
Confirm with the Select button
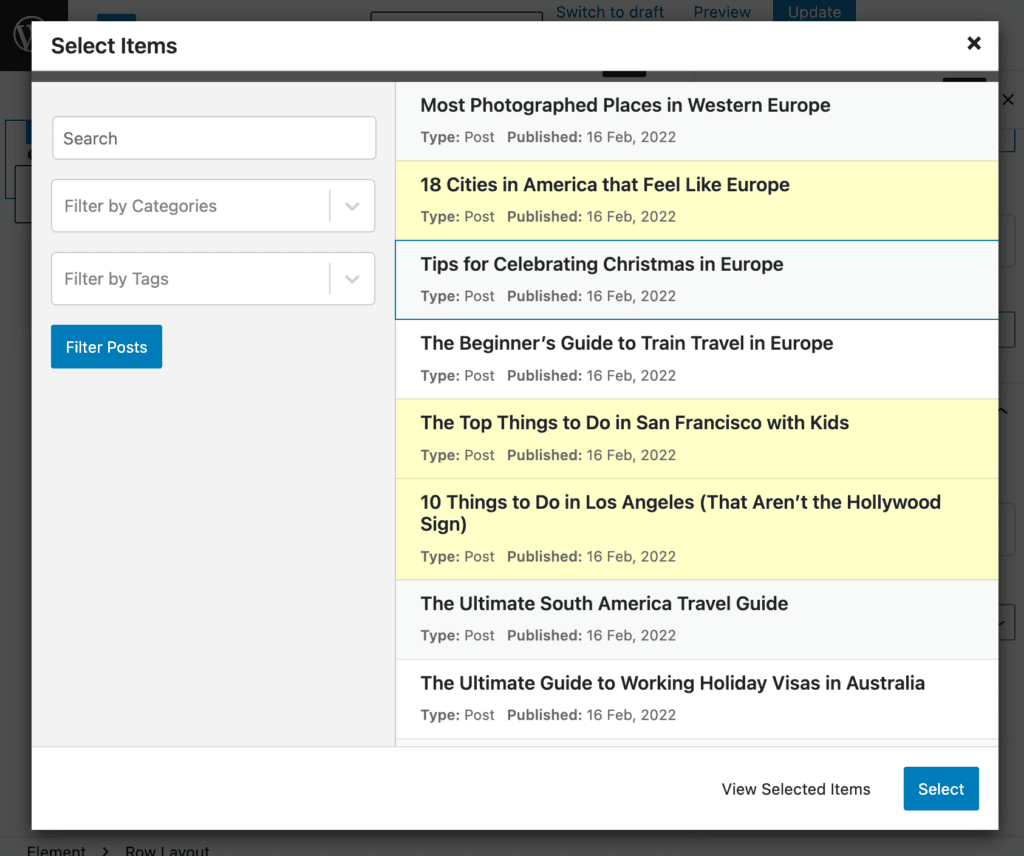coord(940,789)
